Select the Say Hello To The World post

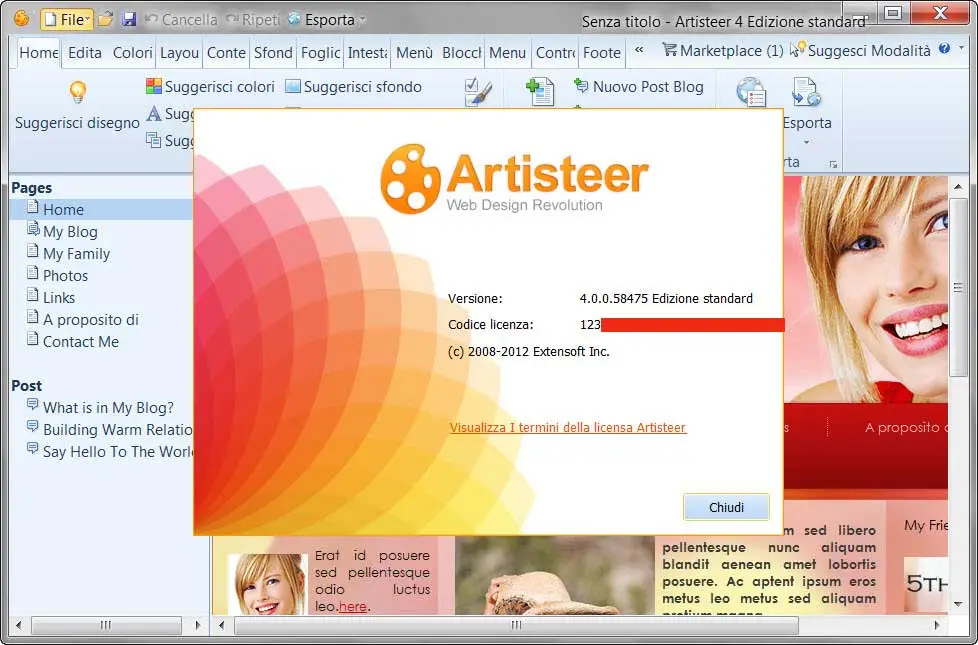pyautogui.click(x=110, y=451)
